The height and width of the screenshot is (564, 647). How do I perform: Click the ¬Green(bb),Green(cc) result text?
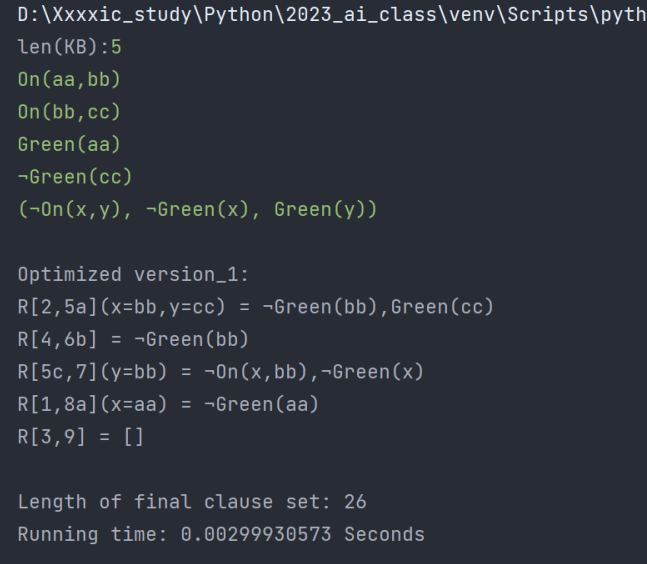pyautogui.click(x=378, y=307)
